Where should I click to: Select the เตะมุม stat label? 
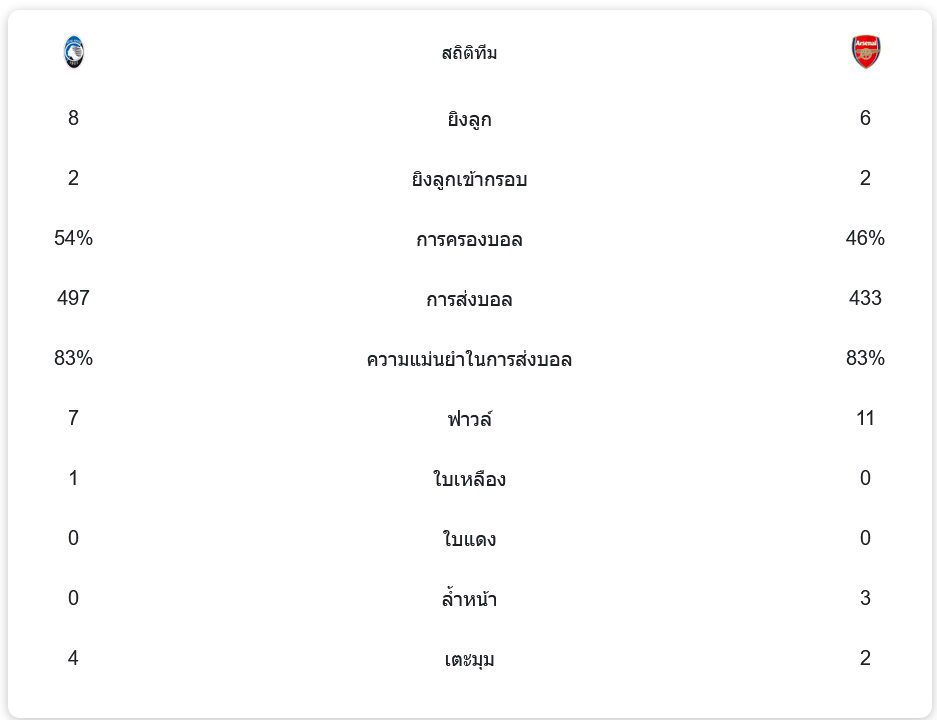coord(469,660)
